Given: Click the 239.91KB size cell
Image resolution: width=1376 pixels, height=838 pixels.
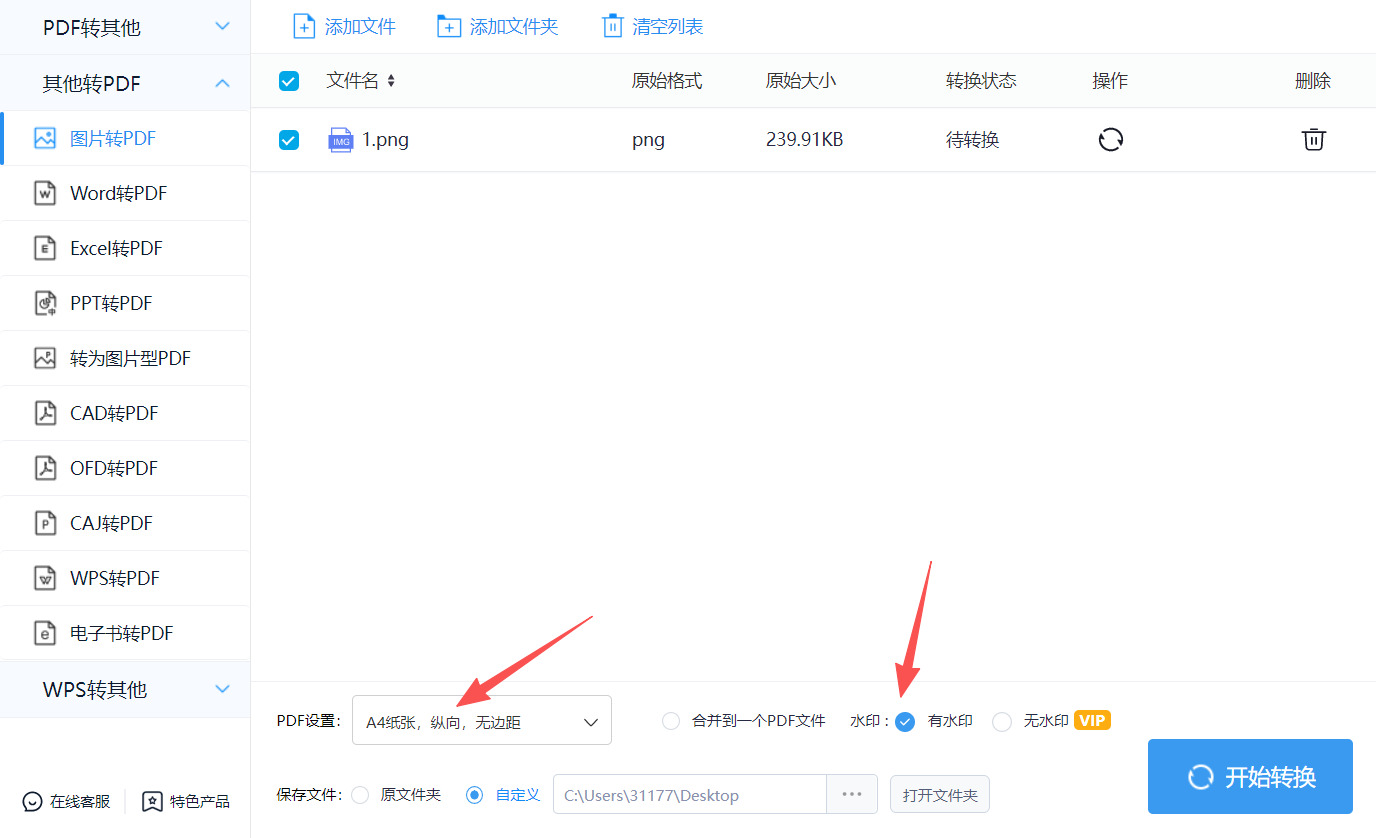Looking at the screenshot, I should pos(805,140).
